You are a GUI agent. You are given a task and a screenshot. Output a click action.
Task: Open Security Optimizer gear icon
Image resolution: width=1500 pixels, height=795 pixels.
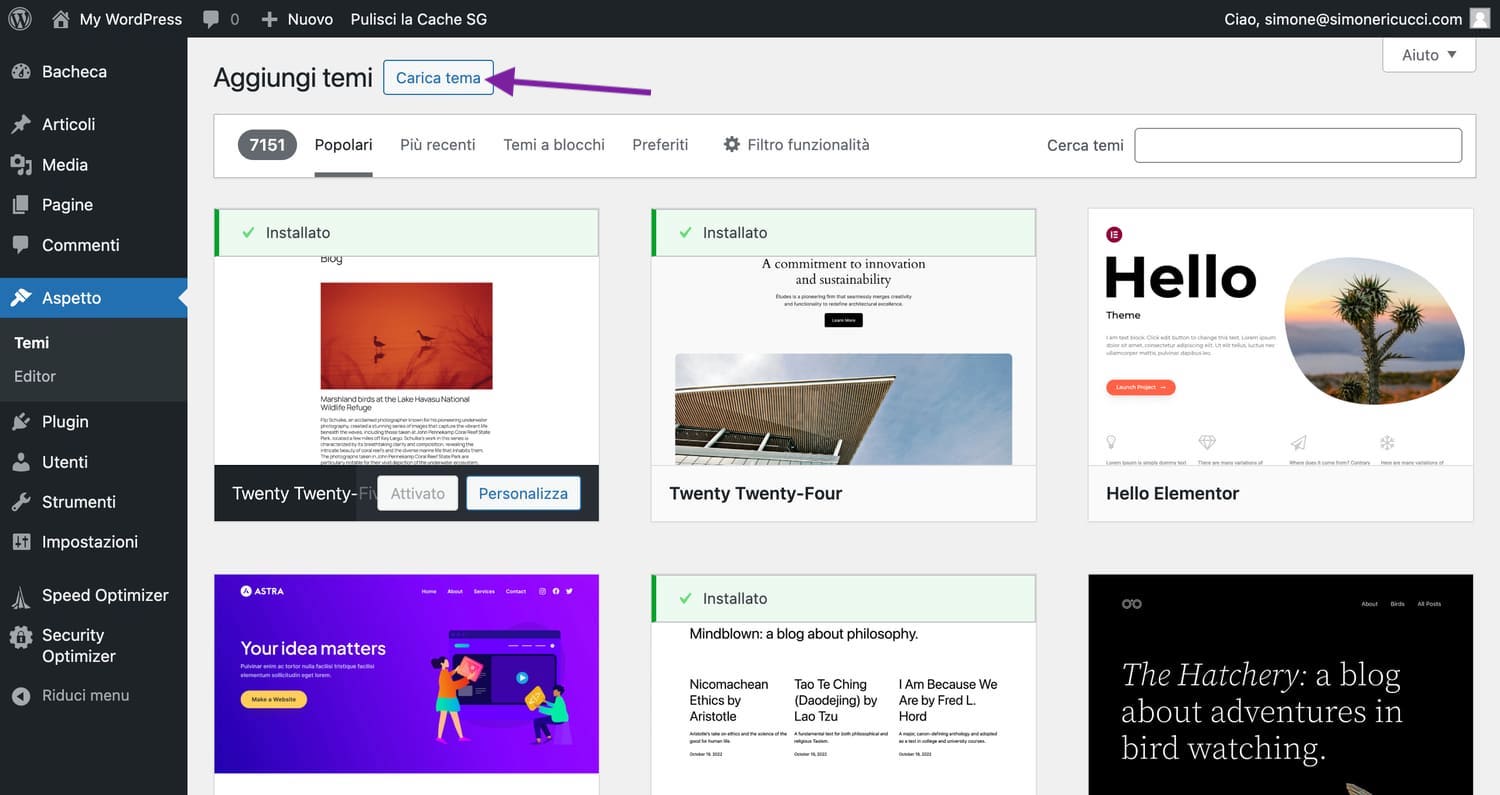point(21,636)
